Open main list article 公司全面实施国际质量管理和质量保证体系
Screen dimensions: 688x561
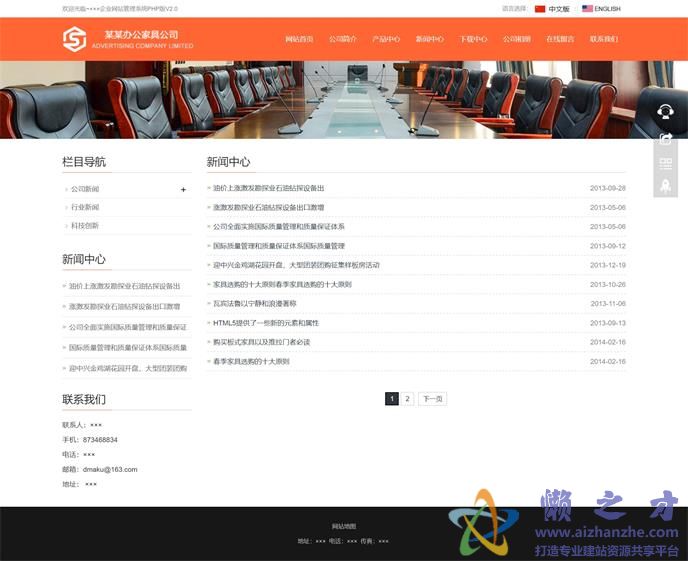tap(279, 227)
